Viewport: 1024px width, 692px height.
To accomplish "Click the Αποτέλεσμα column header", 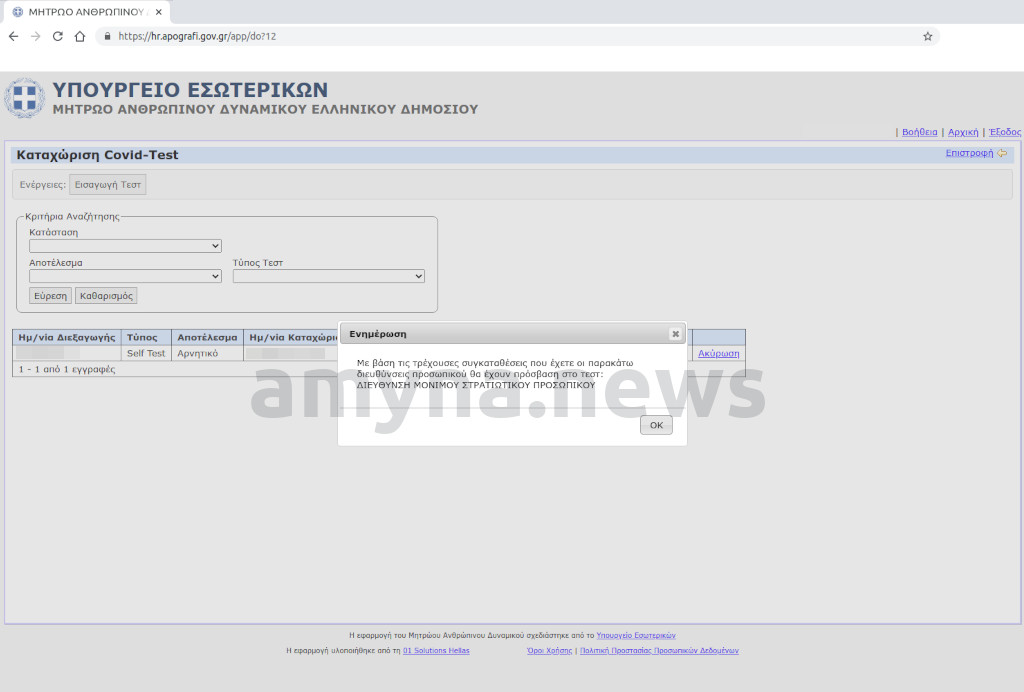I will pos(207,338).
